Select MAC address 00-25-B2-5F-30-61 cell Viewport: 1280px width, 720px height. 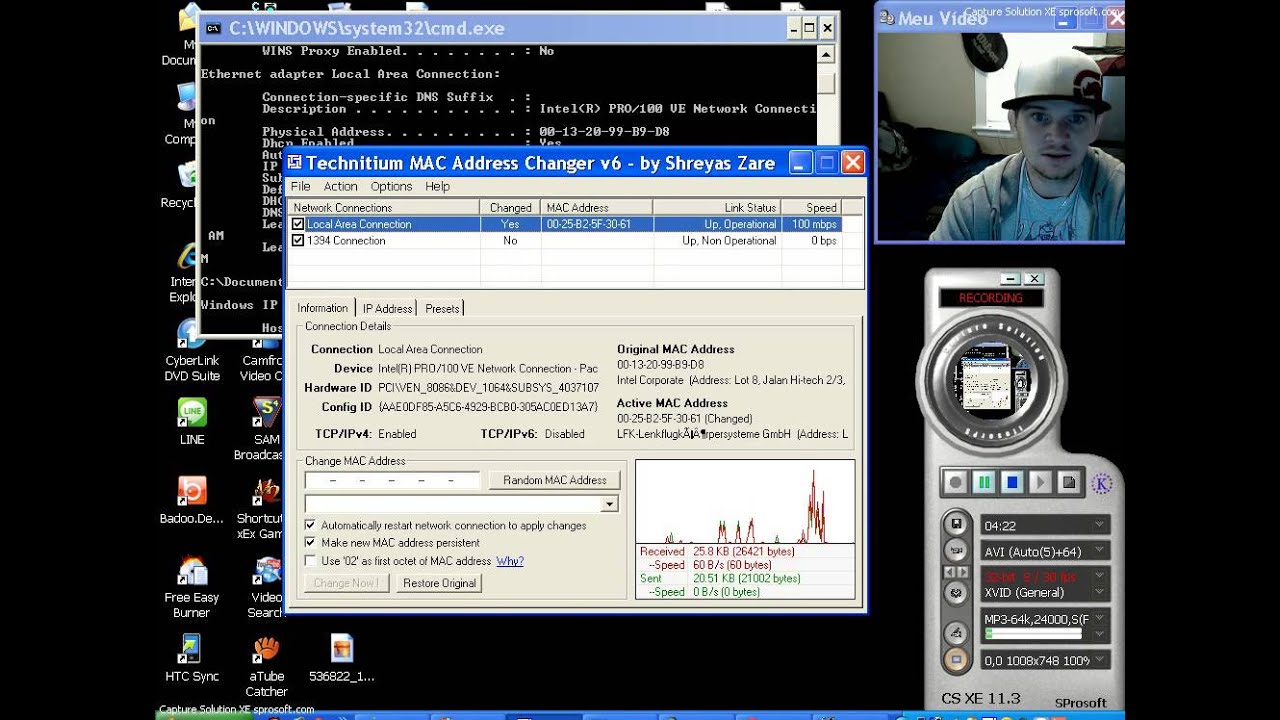coord(597,225)
